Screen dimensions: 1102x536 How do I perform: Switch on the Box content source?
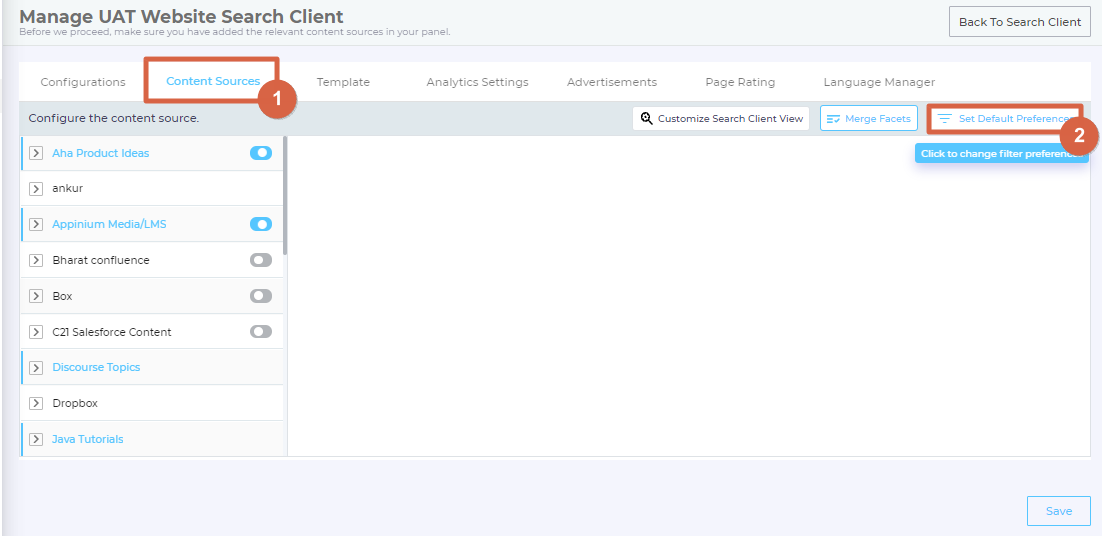(261, 296)
